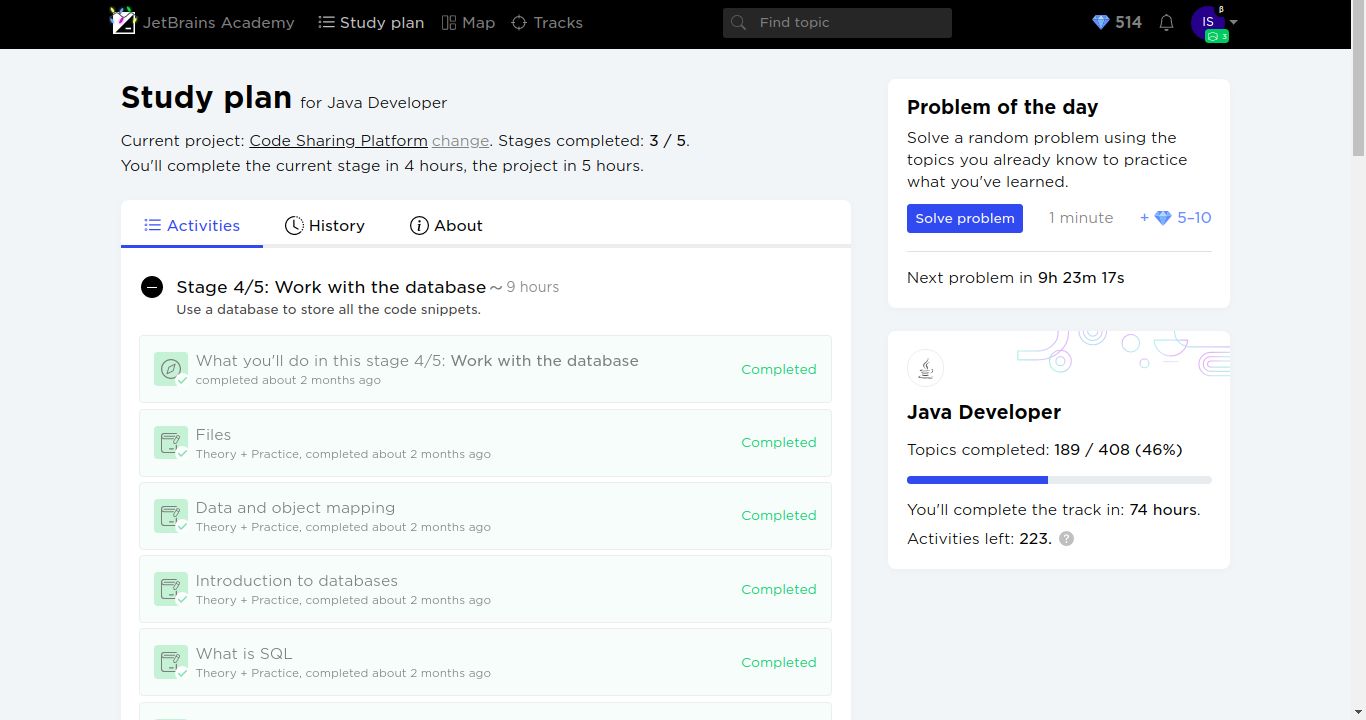The height and width of the screenshot is (720, 1366).
Task: Switch to the History tab
Action: 325,226
